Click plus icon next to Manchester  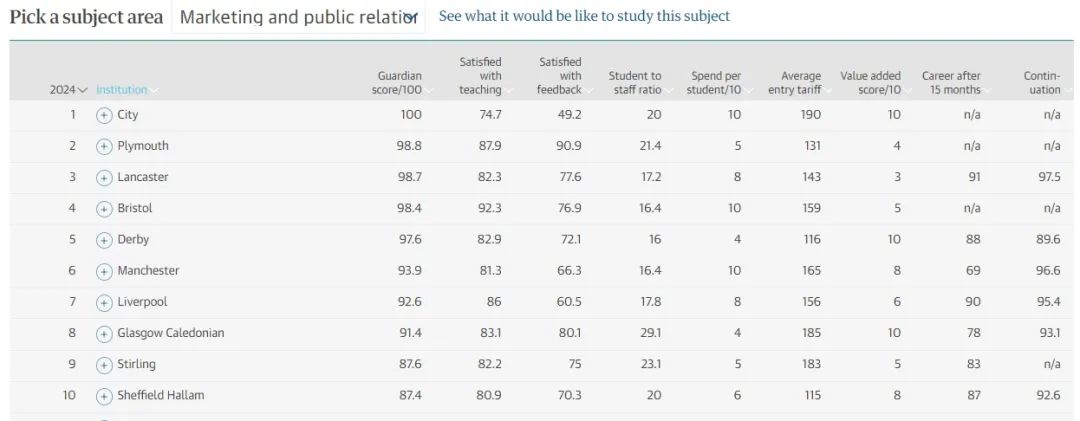104,271
